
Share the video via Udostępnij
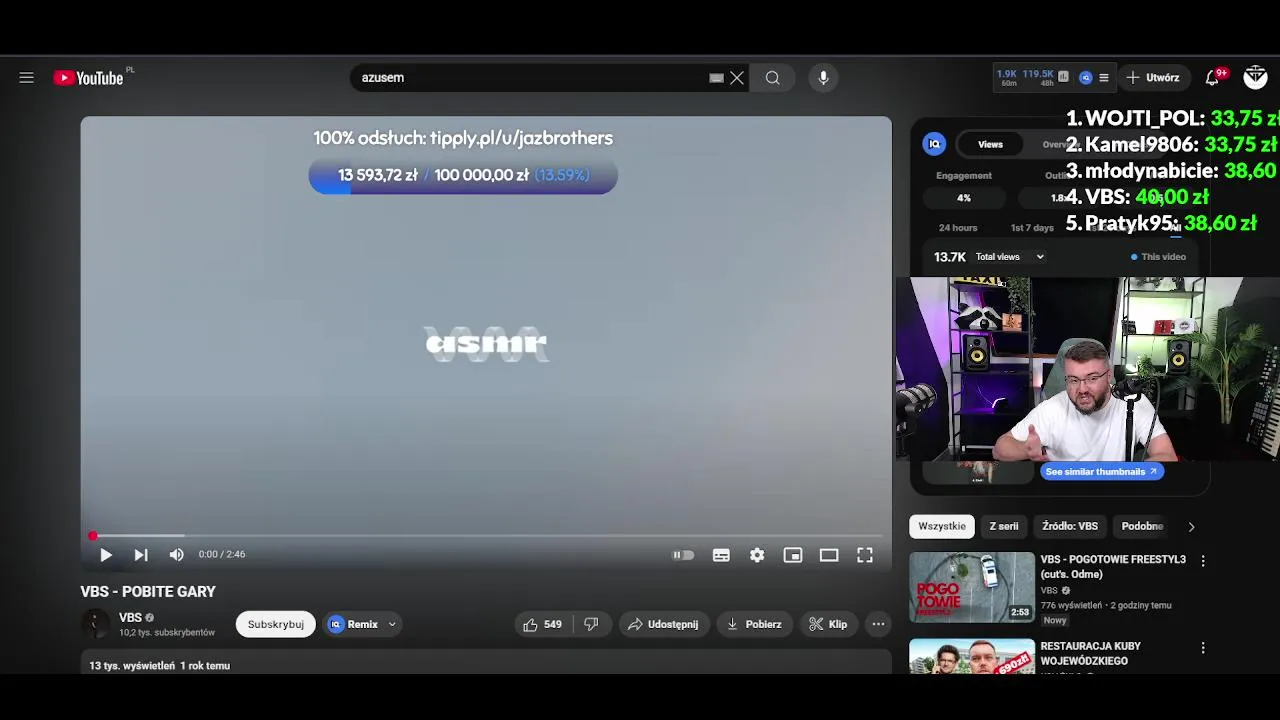(x=664, y=624)
